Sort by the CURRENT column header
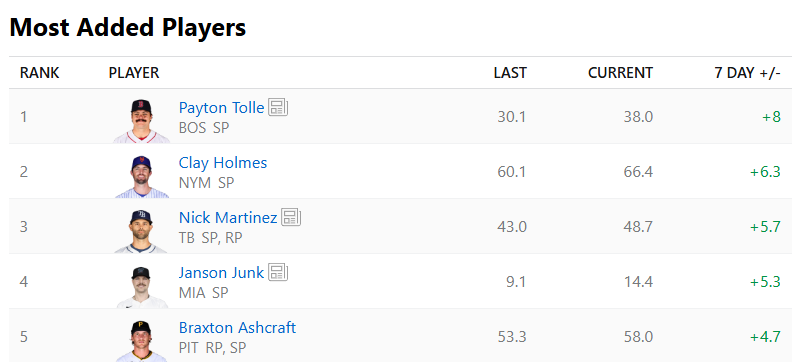Image resolution: width=802 pixels, height=362 pixels. point(620,73)
